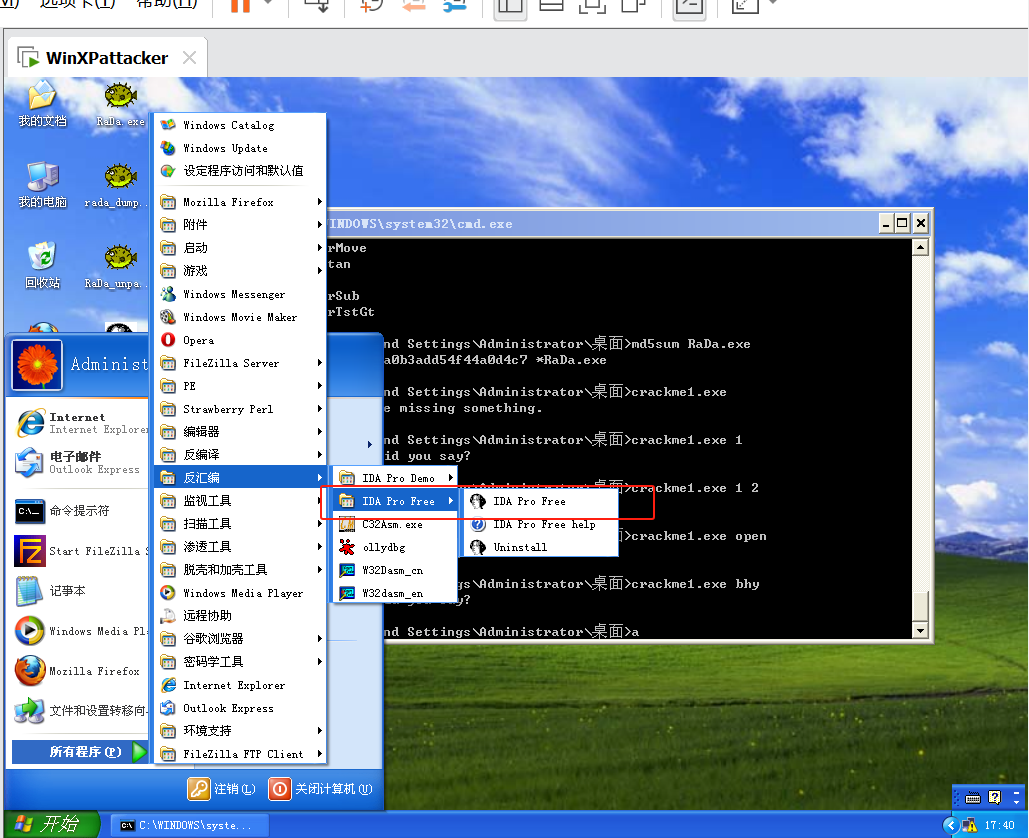Open Windows Update in programs menu
Image resolution: width=1029 pixels, height=838 pixels.
pos(240,148)
